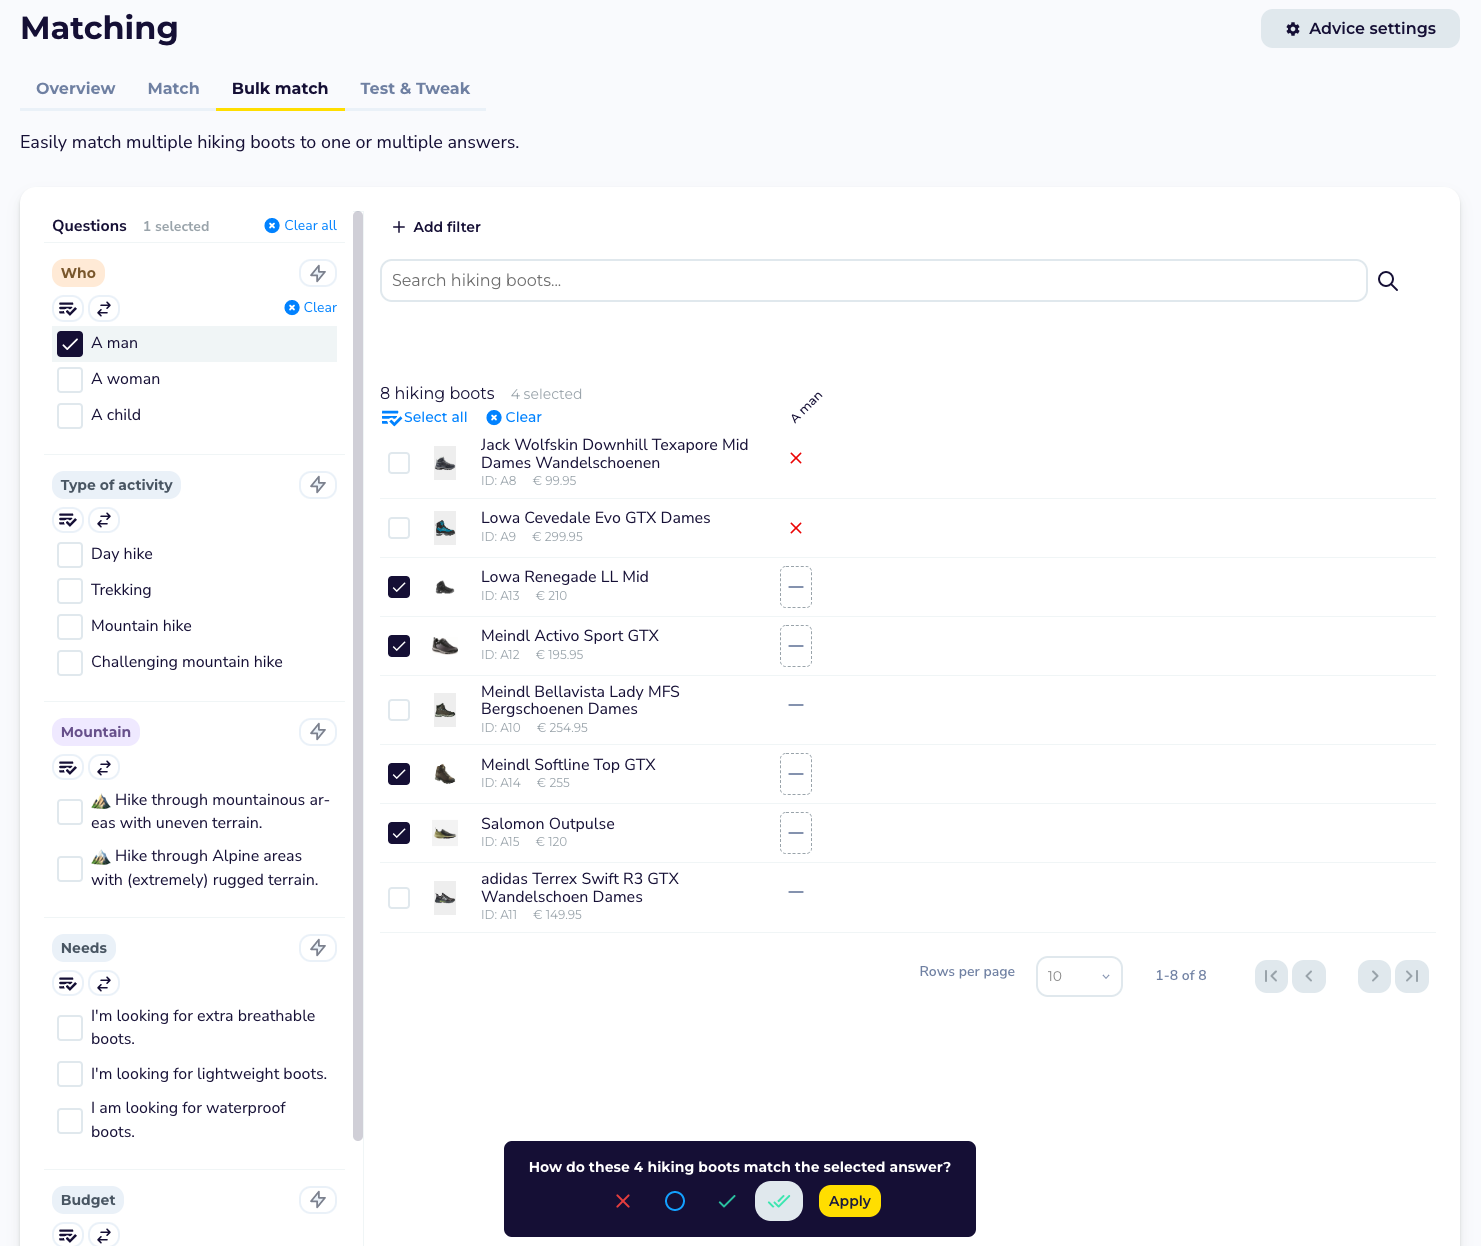The height and width of the screenshot is (1246, 1481).
Task: Check lightweight boots need answer
Action: pos(70,1074)
